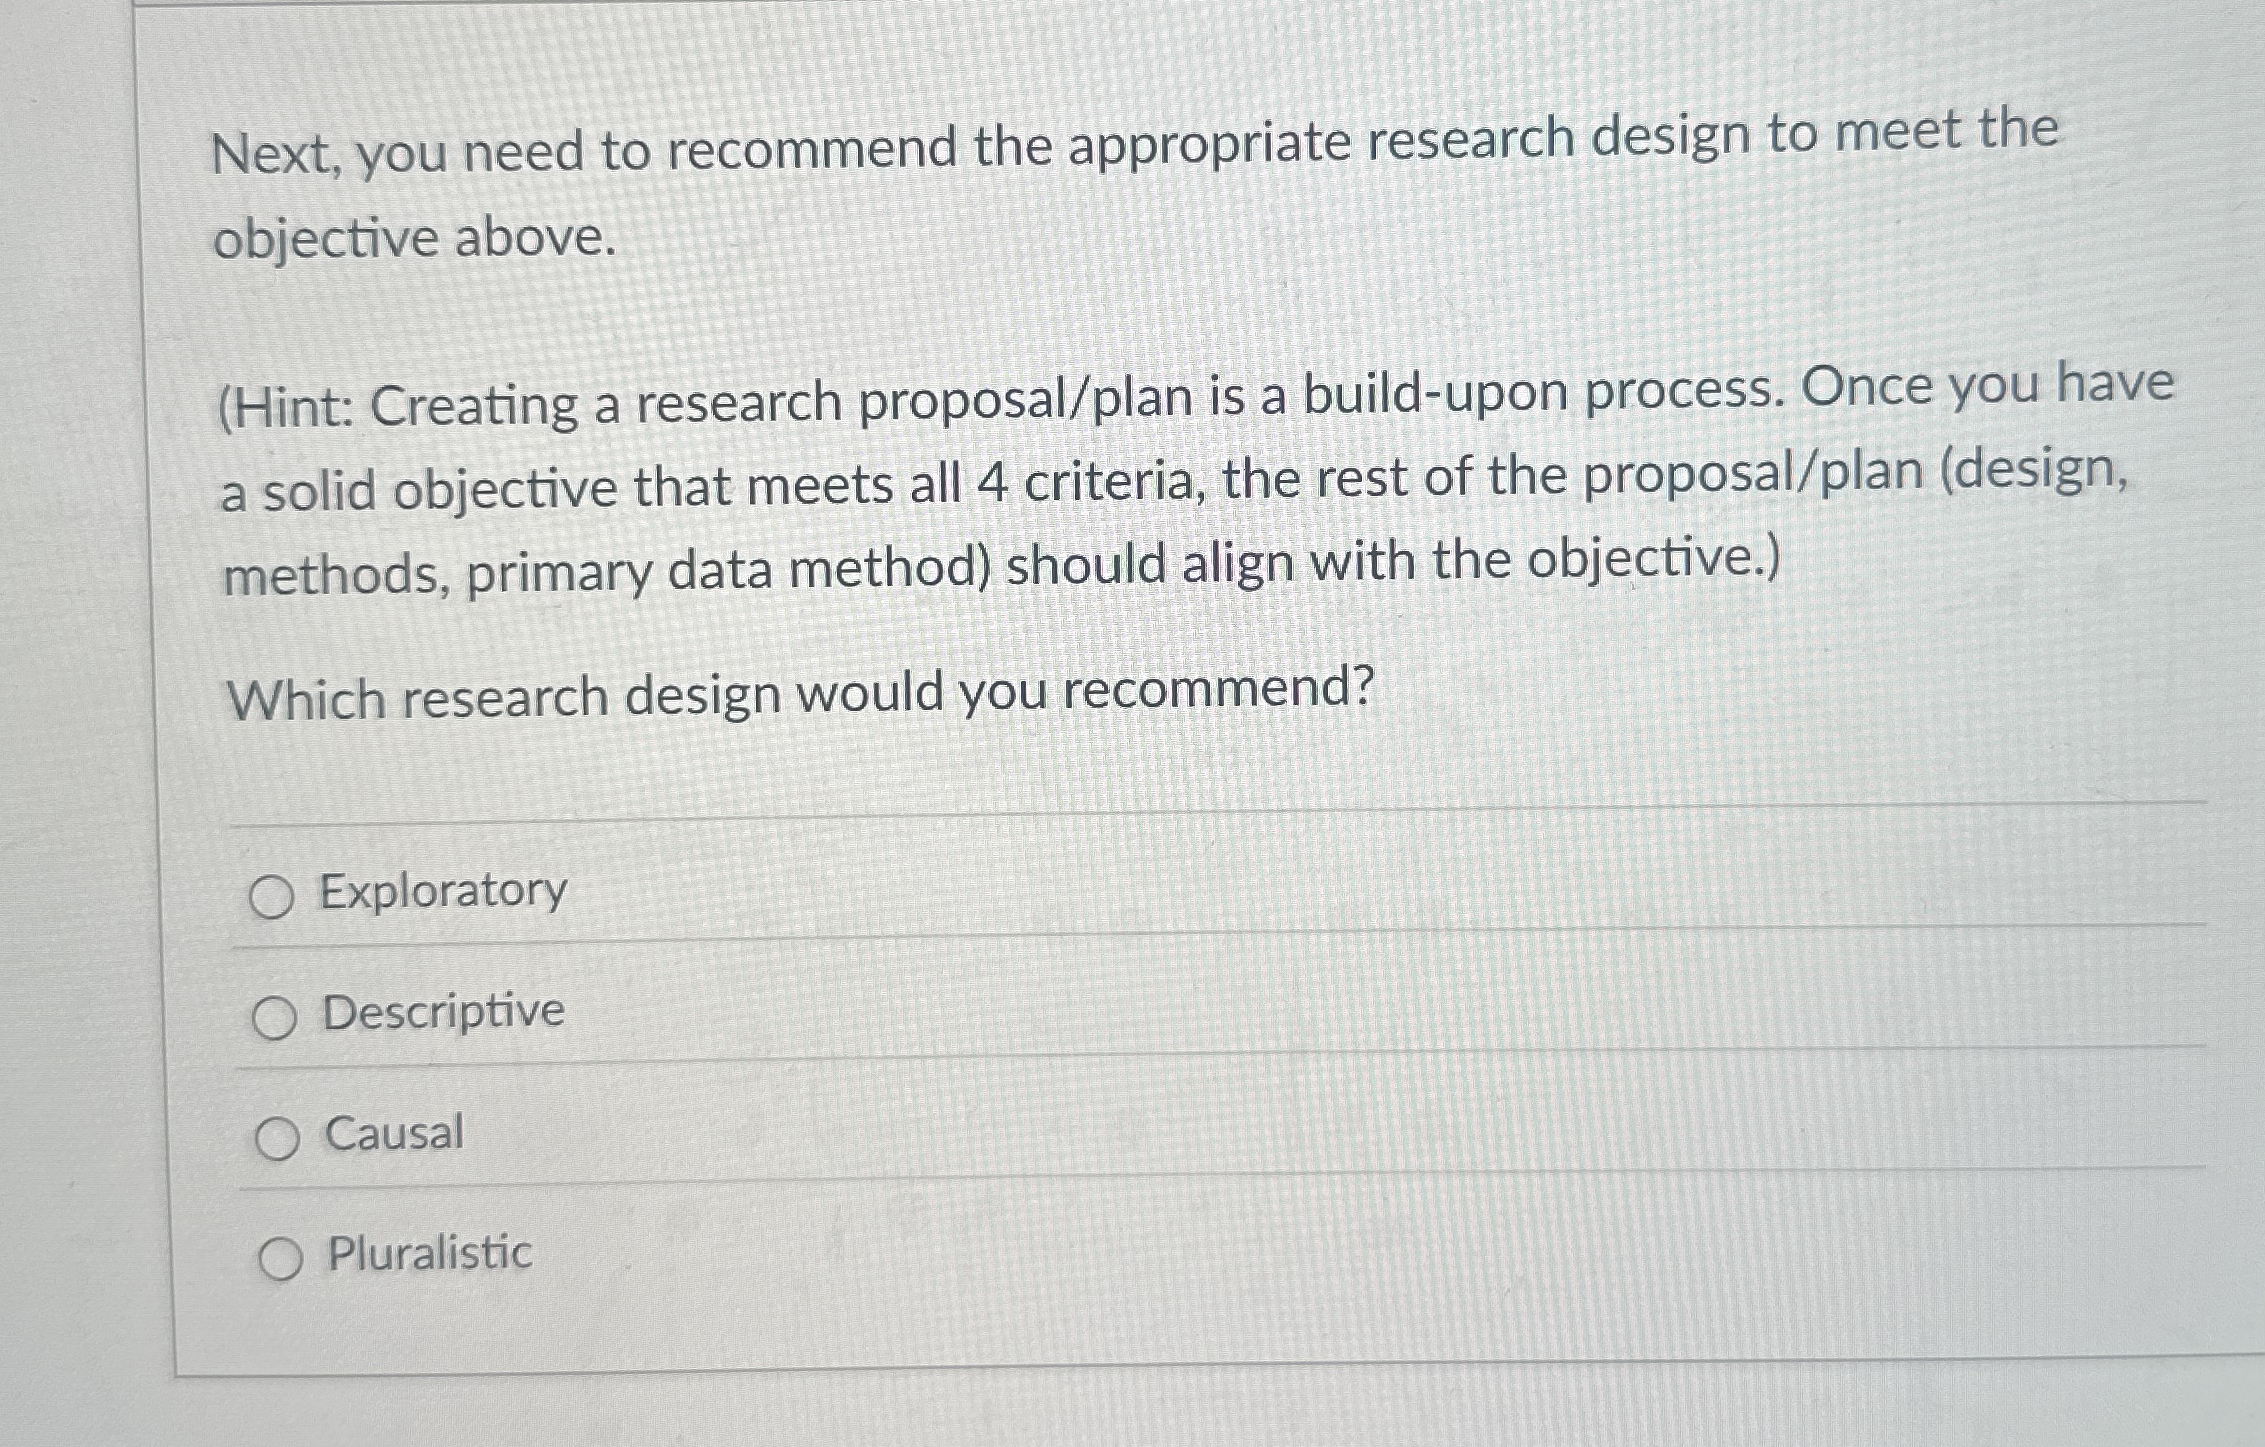The height and width of the screenshot is (1447, 2265).
Task: Click the number "4" before "criteria"
Action: click(991, 484)
